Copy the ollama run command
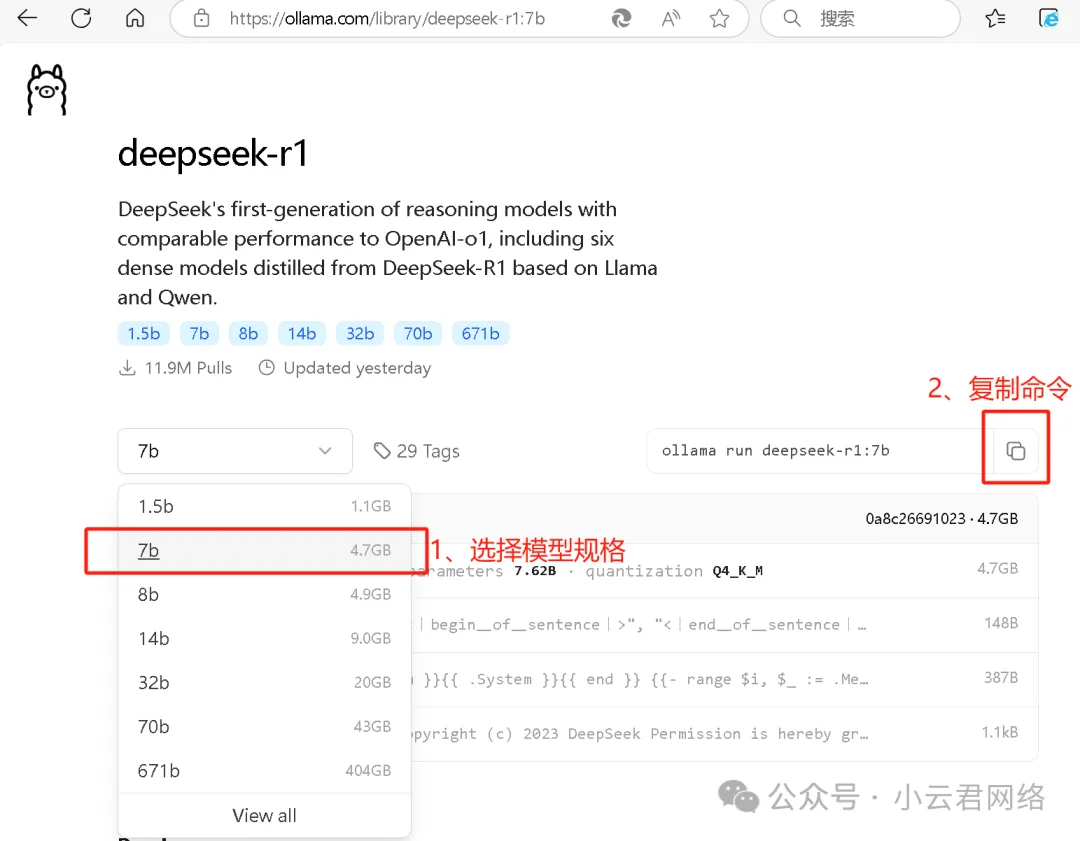This screenshot has width=1080, height=841. 1015,451
